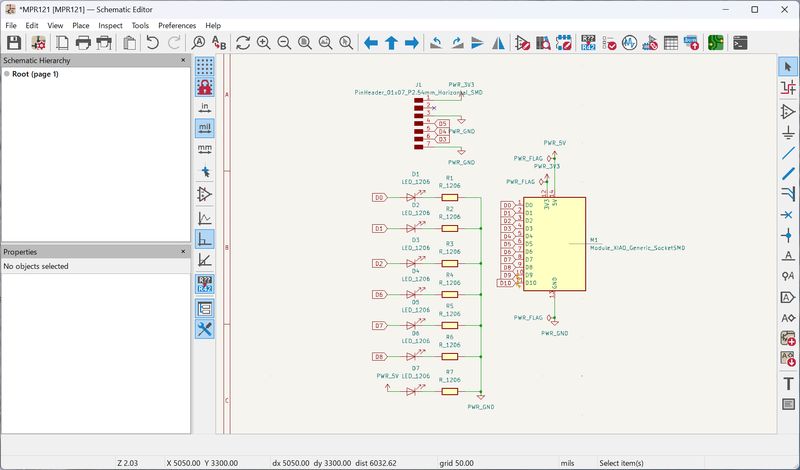Open the Preferences menu
The width and height of the screenshot is (800, 470).
coord(177,26)
